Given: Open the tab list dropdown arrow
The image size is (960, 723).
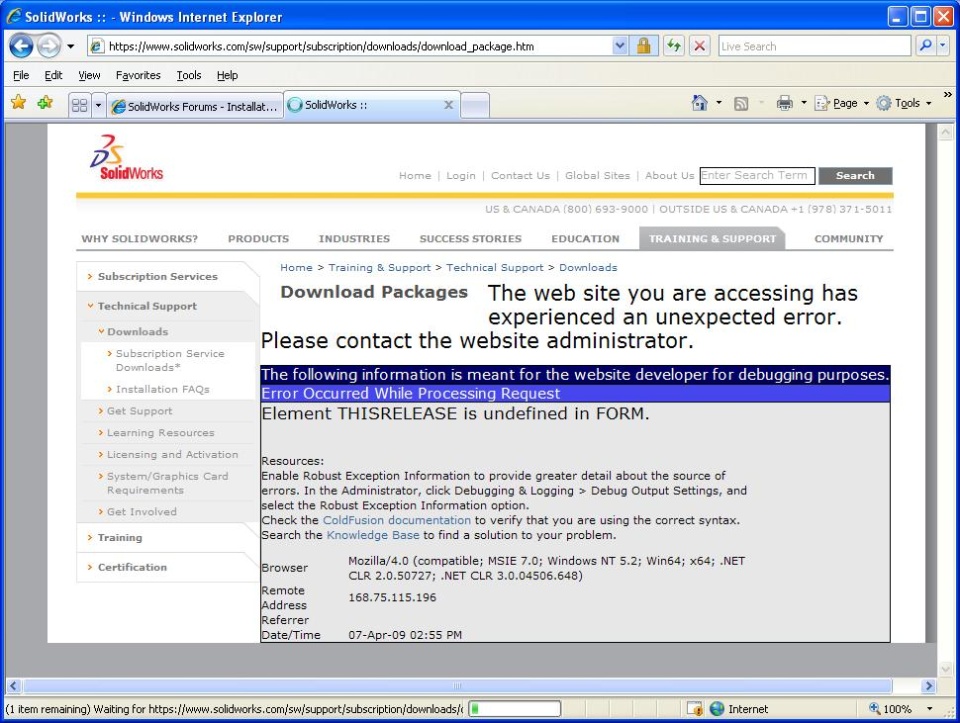Looking at the screenshot, I should pyautogui.click(x=98, y=105).
